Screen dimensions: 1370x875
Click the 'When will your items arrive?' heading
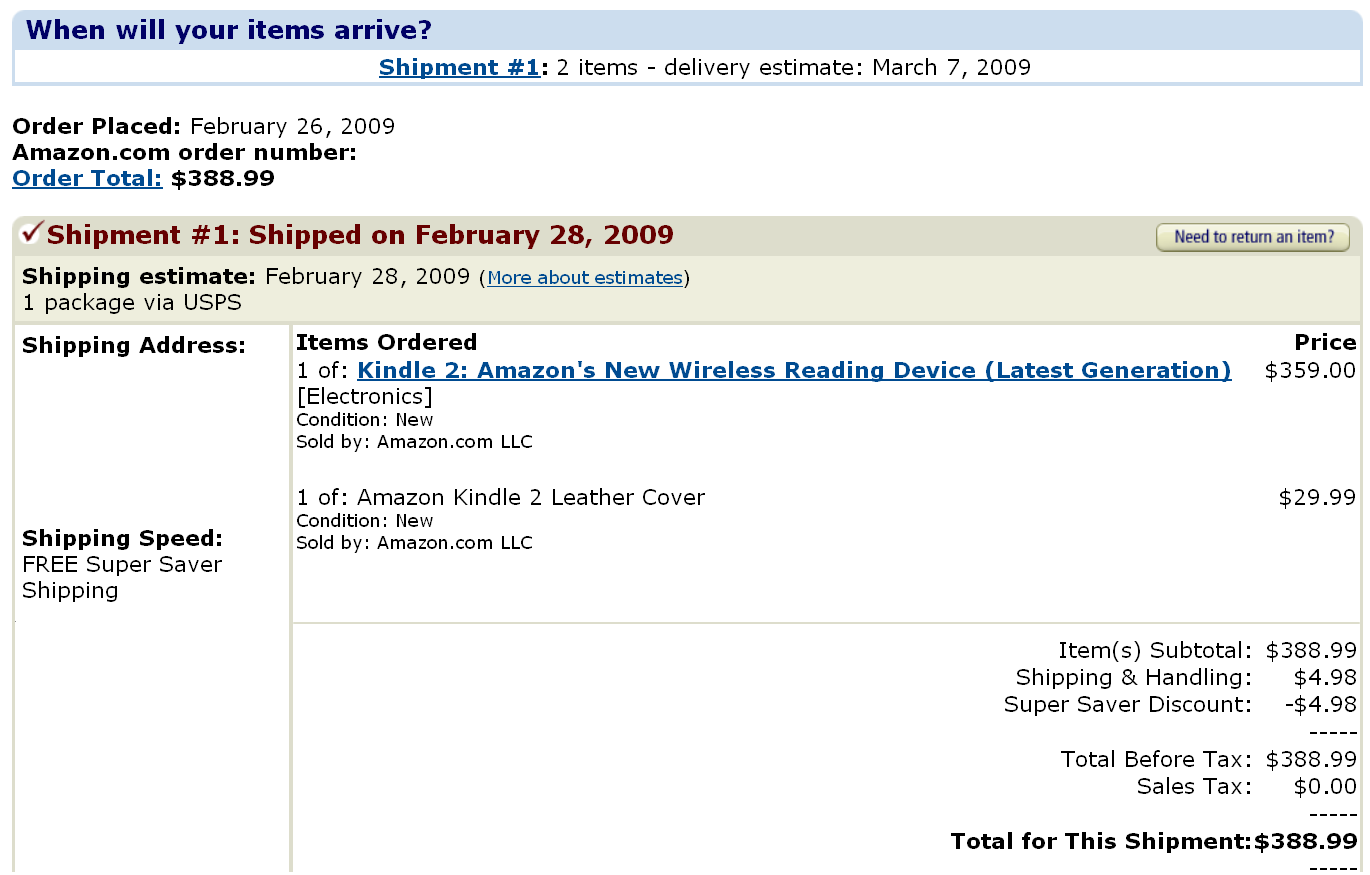point(229,30)
